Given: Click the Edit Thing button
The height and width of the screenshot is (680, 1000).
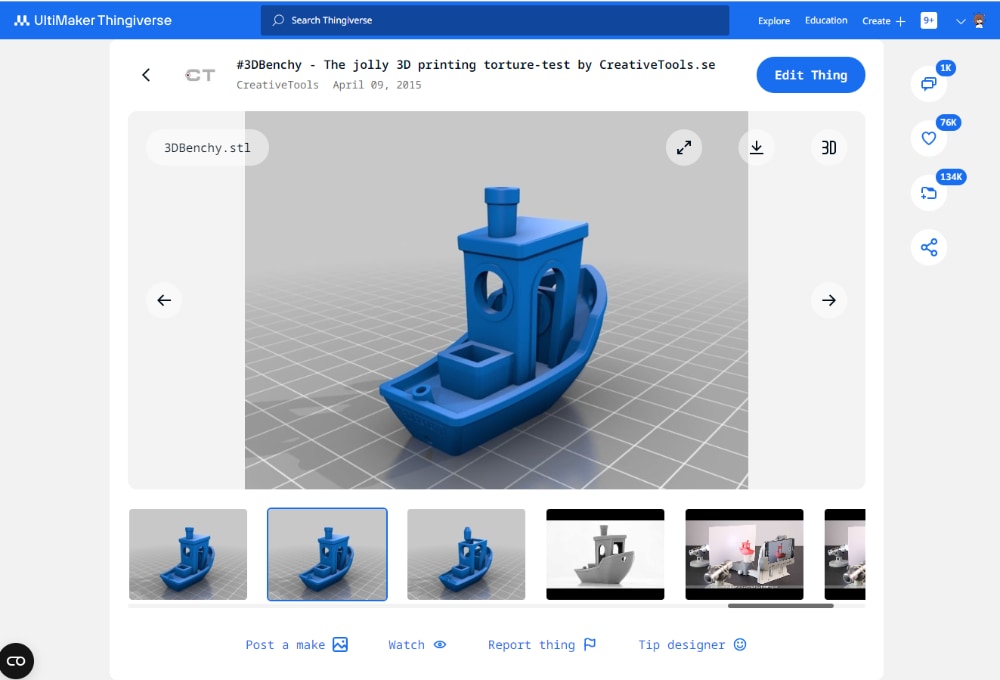Looking at the screenshot, I should click(811, 75).
